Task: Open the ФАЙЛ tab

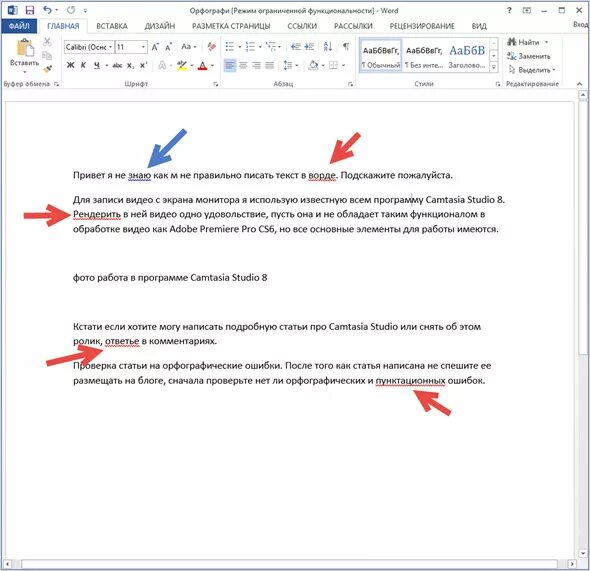Action: click(x=19, y=26)
